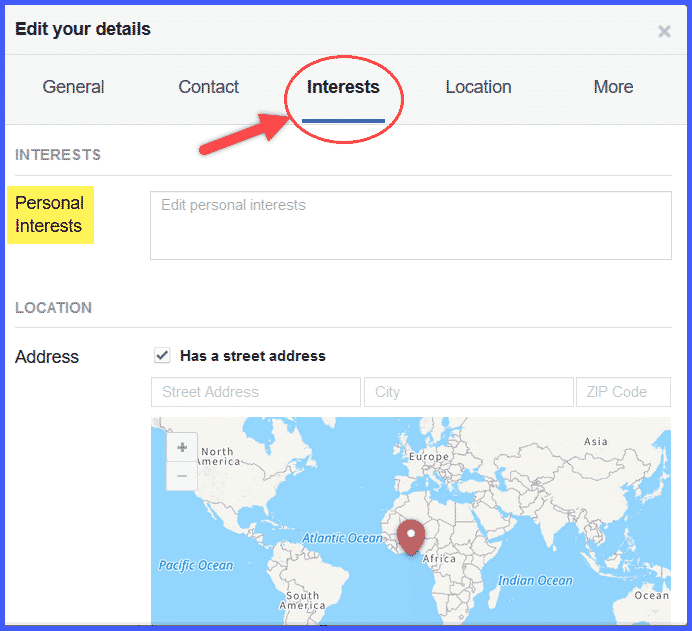Image resolution: width=692 pixels, height=631 pixels.
Task: Click the City input field
Action: [468, 392]
